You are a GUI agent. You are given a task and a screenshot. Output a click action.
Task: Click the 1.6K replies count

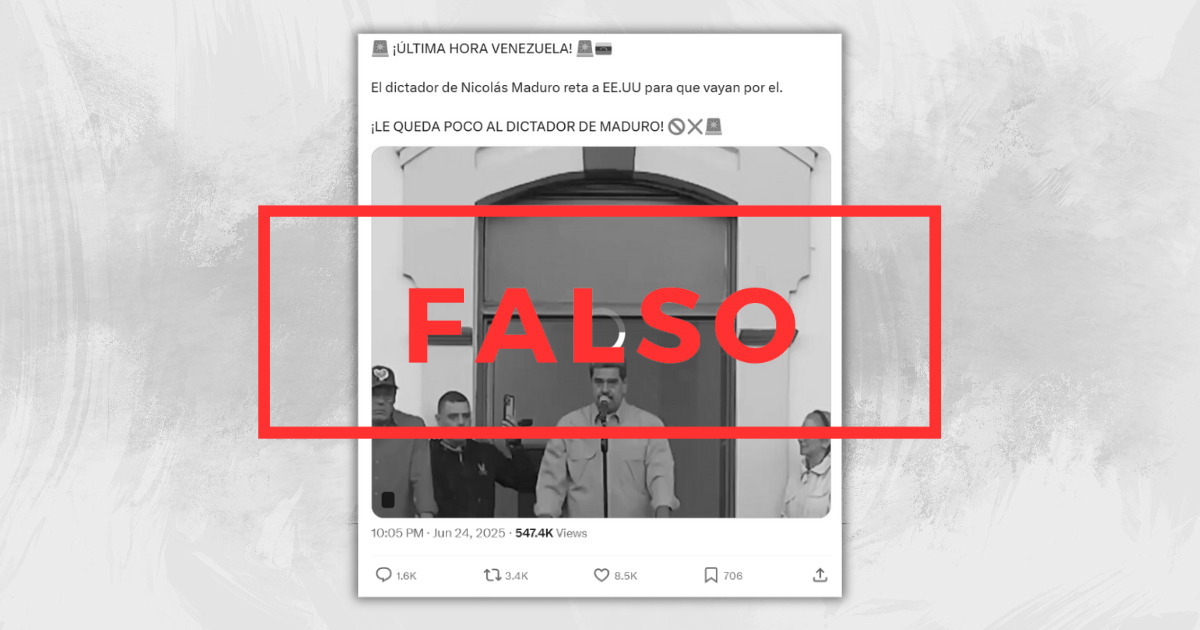point(406,576)
